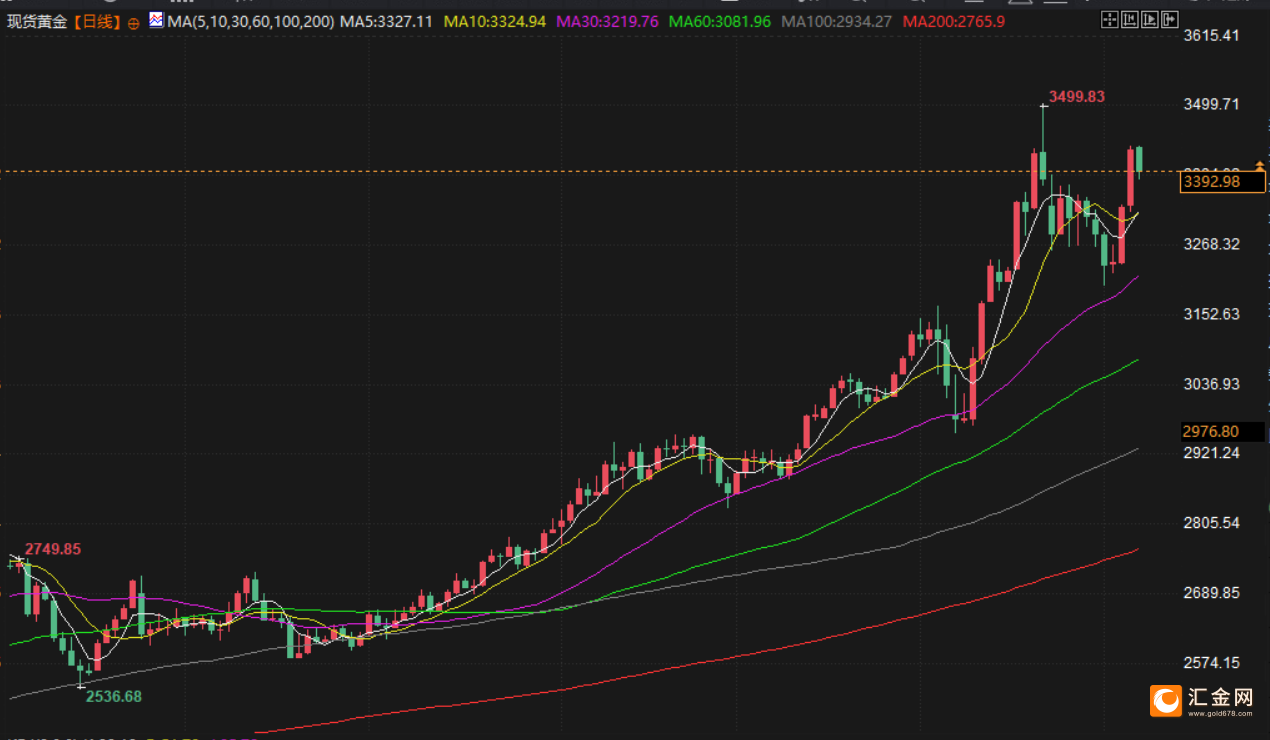This screenshot has width=1270, height=740.
Task: Click the 2921.24 axis value
Action: point(1210,453)
